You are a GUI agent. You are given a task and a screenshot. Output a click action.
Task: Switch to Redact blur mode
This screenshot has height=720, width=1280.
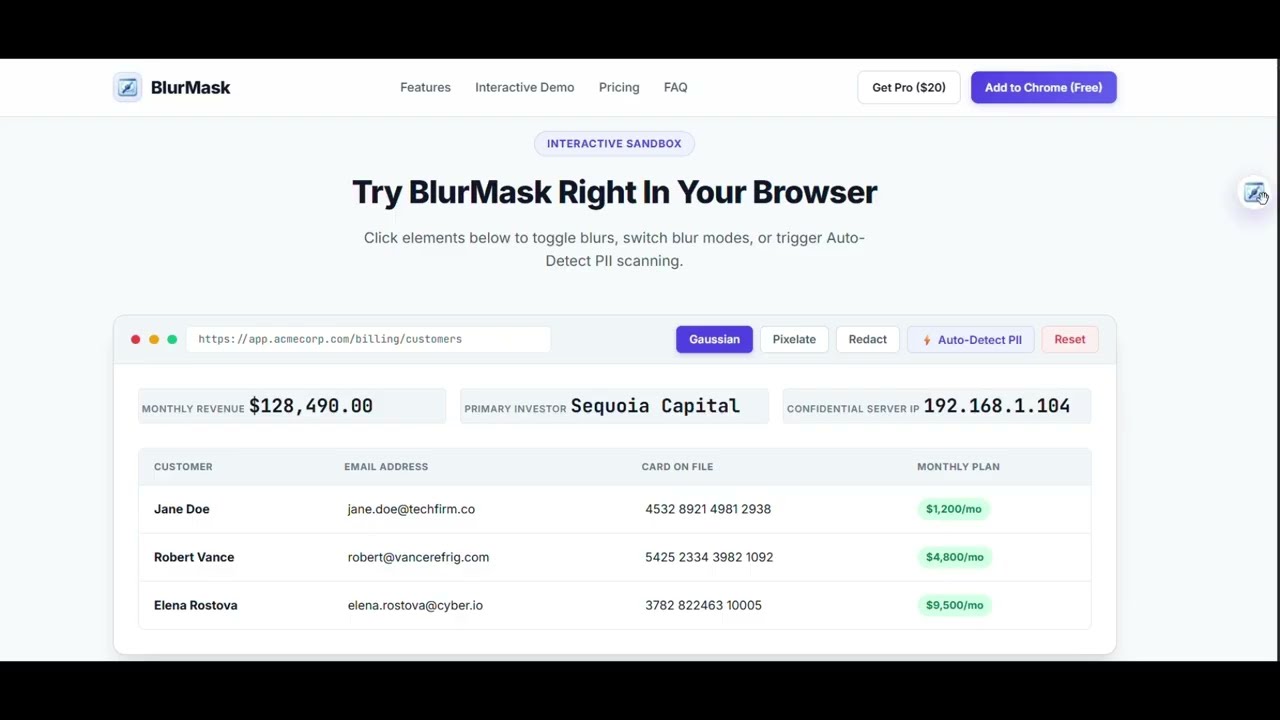867,339
